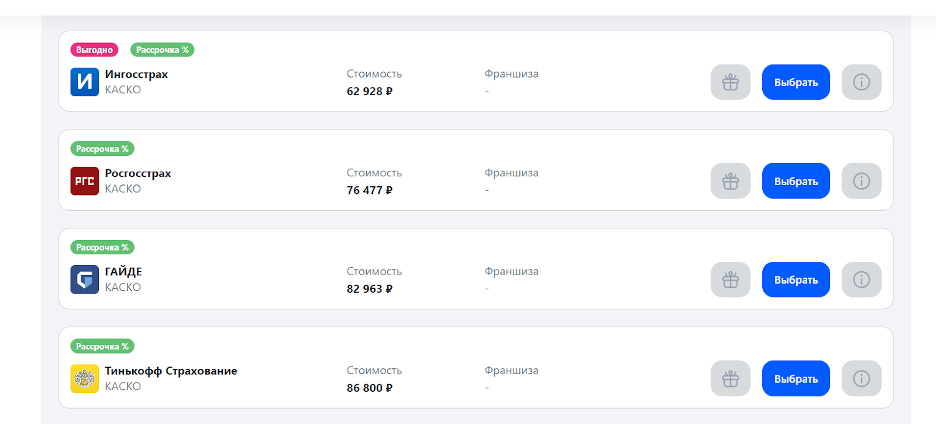
Task: Click the yellow Тинькофф logo
Action: pyautogui.click(x=84, y=379)
